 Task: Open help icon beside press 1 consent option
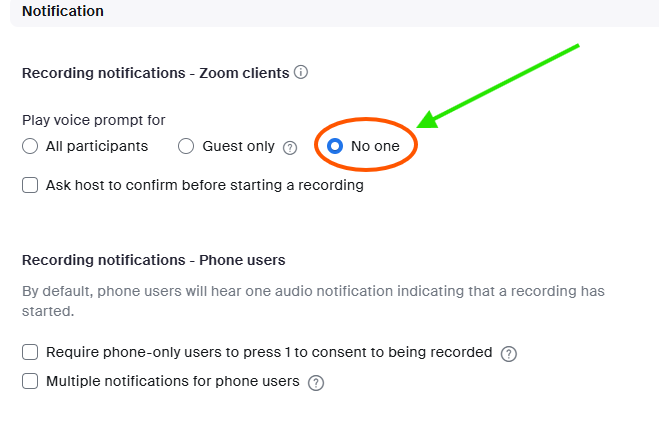(509, 353)
